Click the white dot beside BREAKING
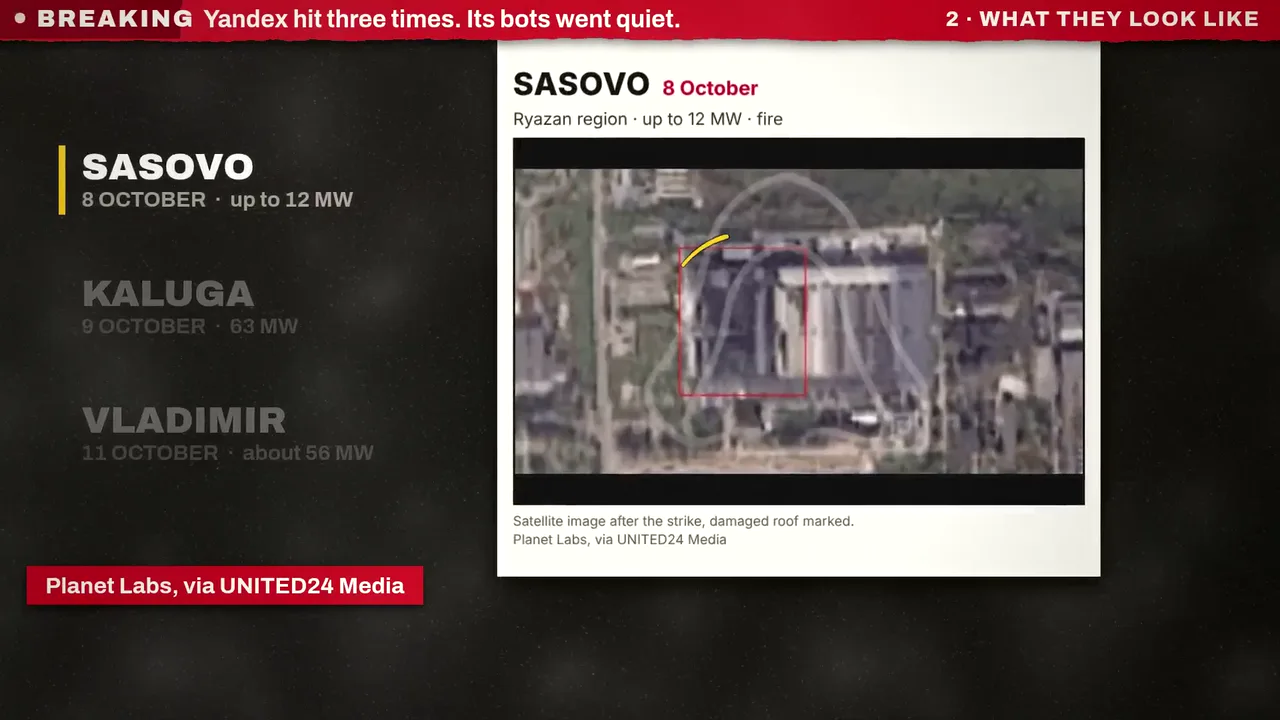This screenshot has width=1280, height=720. point(20,19)
